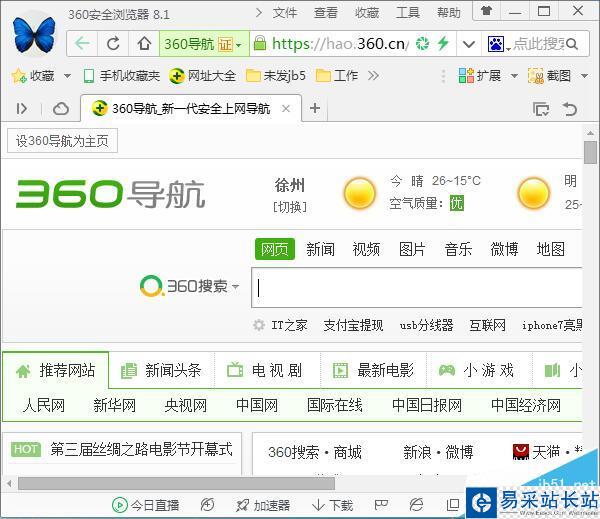This screenshot has height=519, width=600.
Task: Expand 360导航 certificate dropdown arrow
Action: coord(239,45)
